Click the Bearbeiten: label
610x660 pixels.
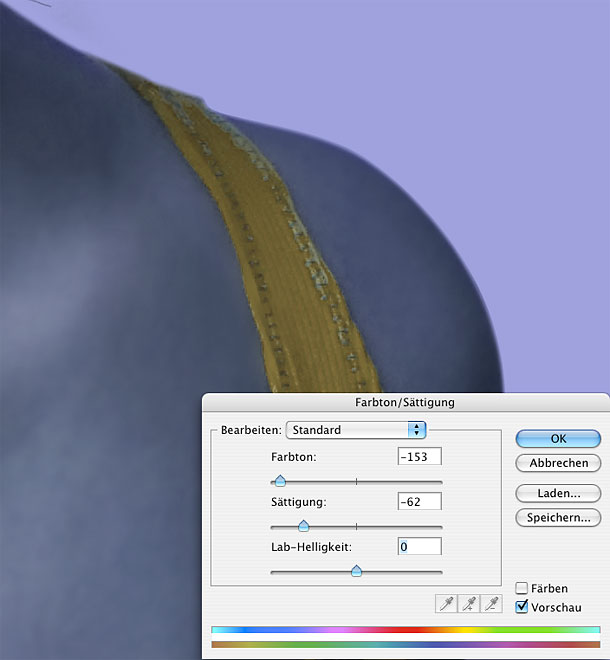(x=251, y=430)
